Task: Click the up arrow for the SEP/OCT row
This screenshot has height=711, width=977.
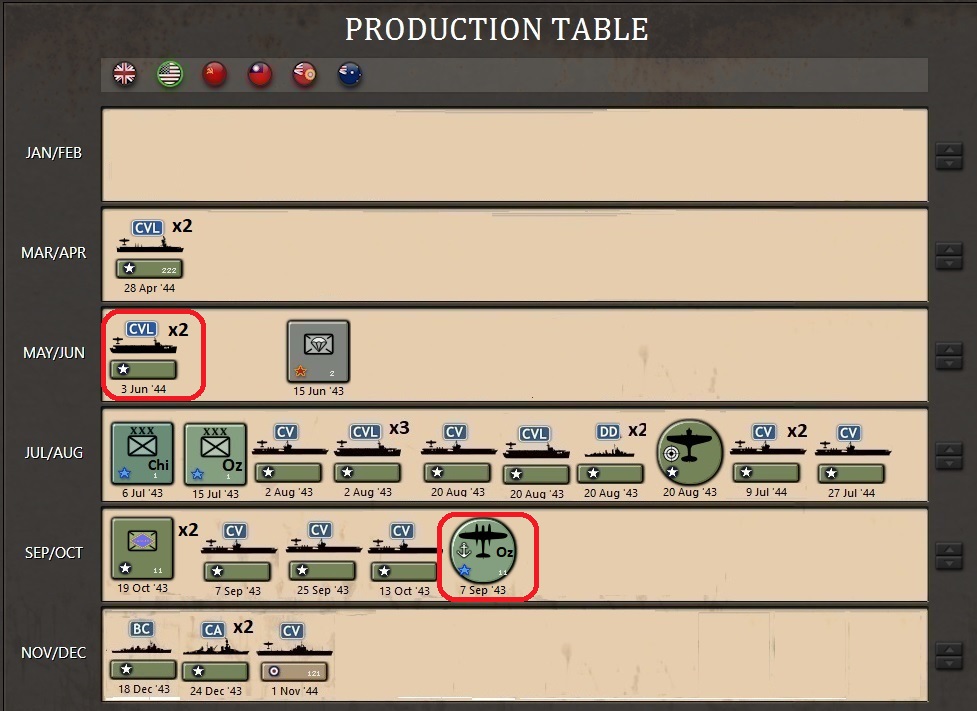Action: [949, 549]
